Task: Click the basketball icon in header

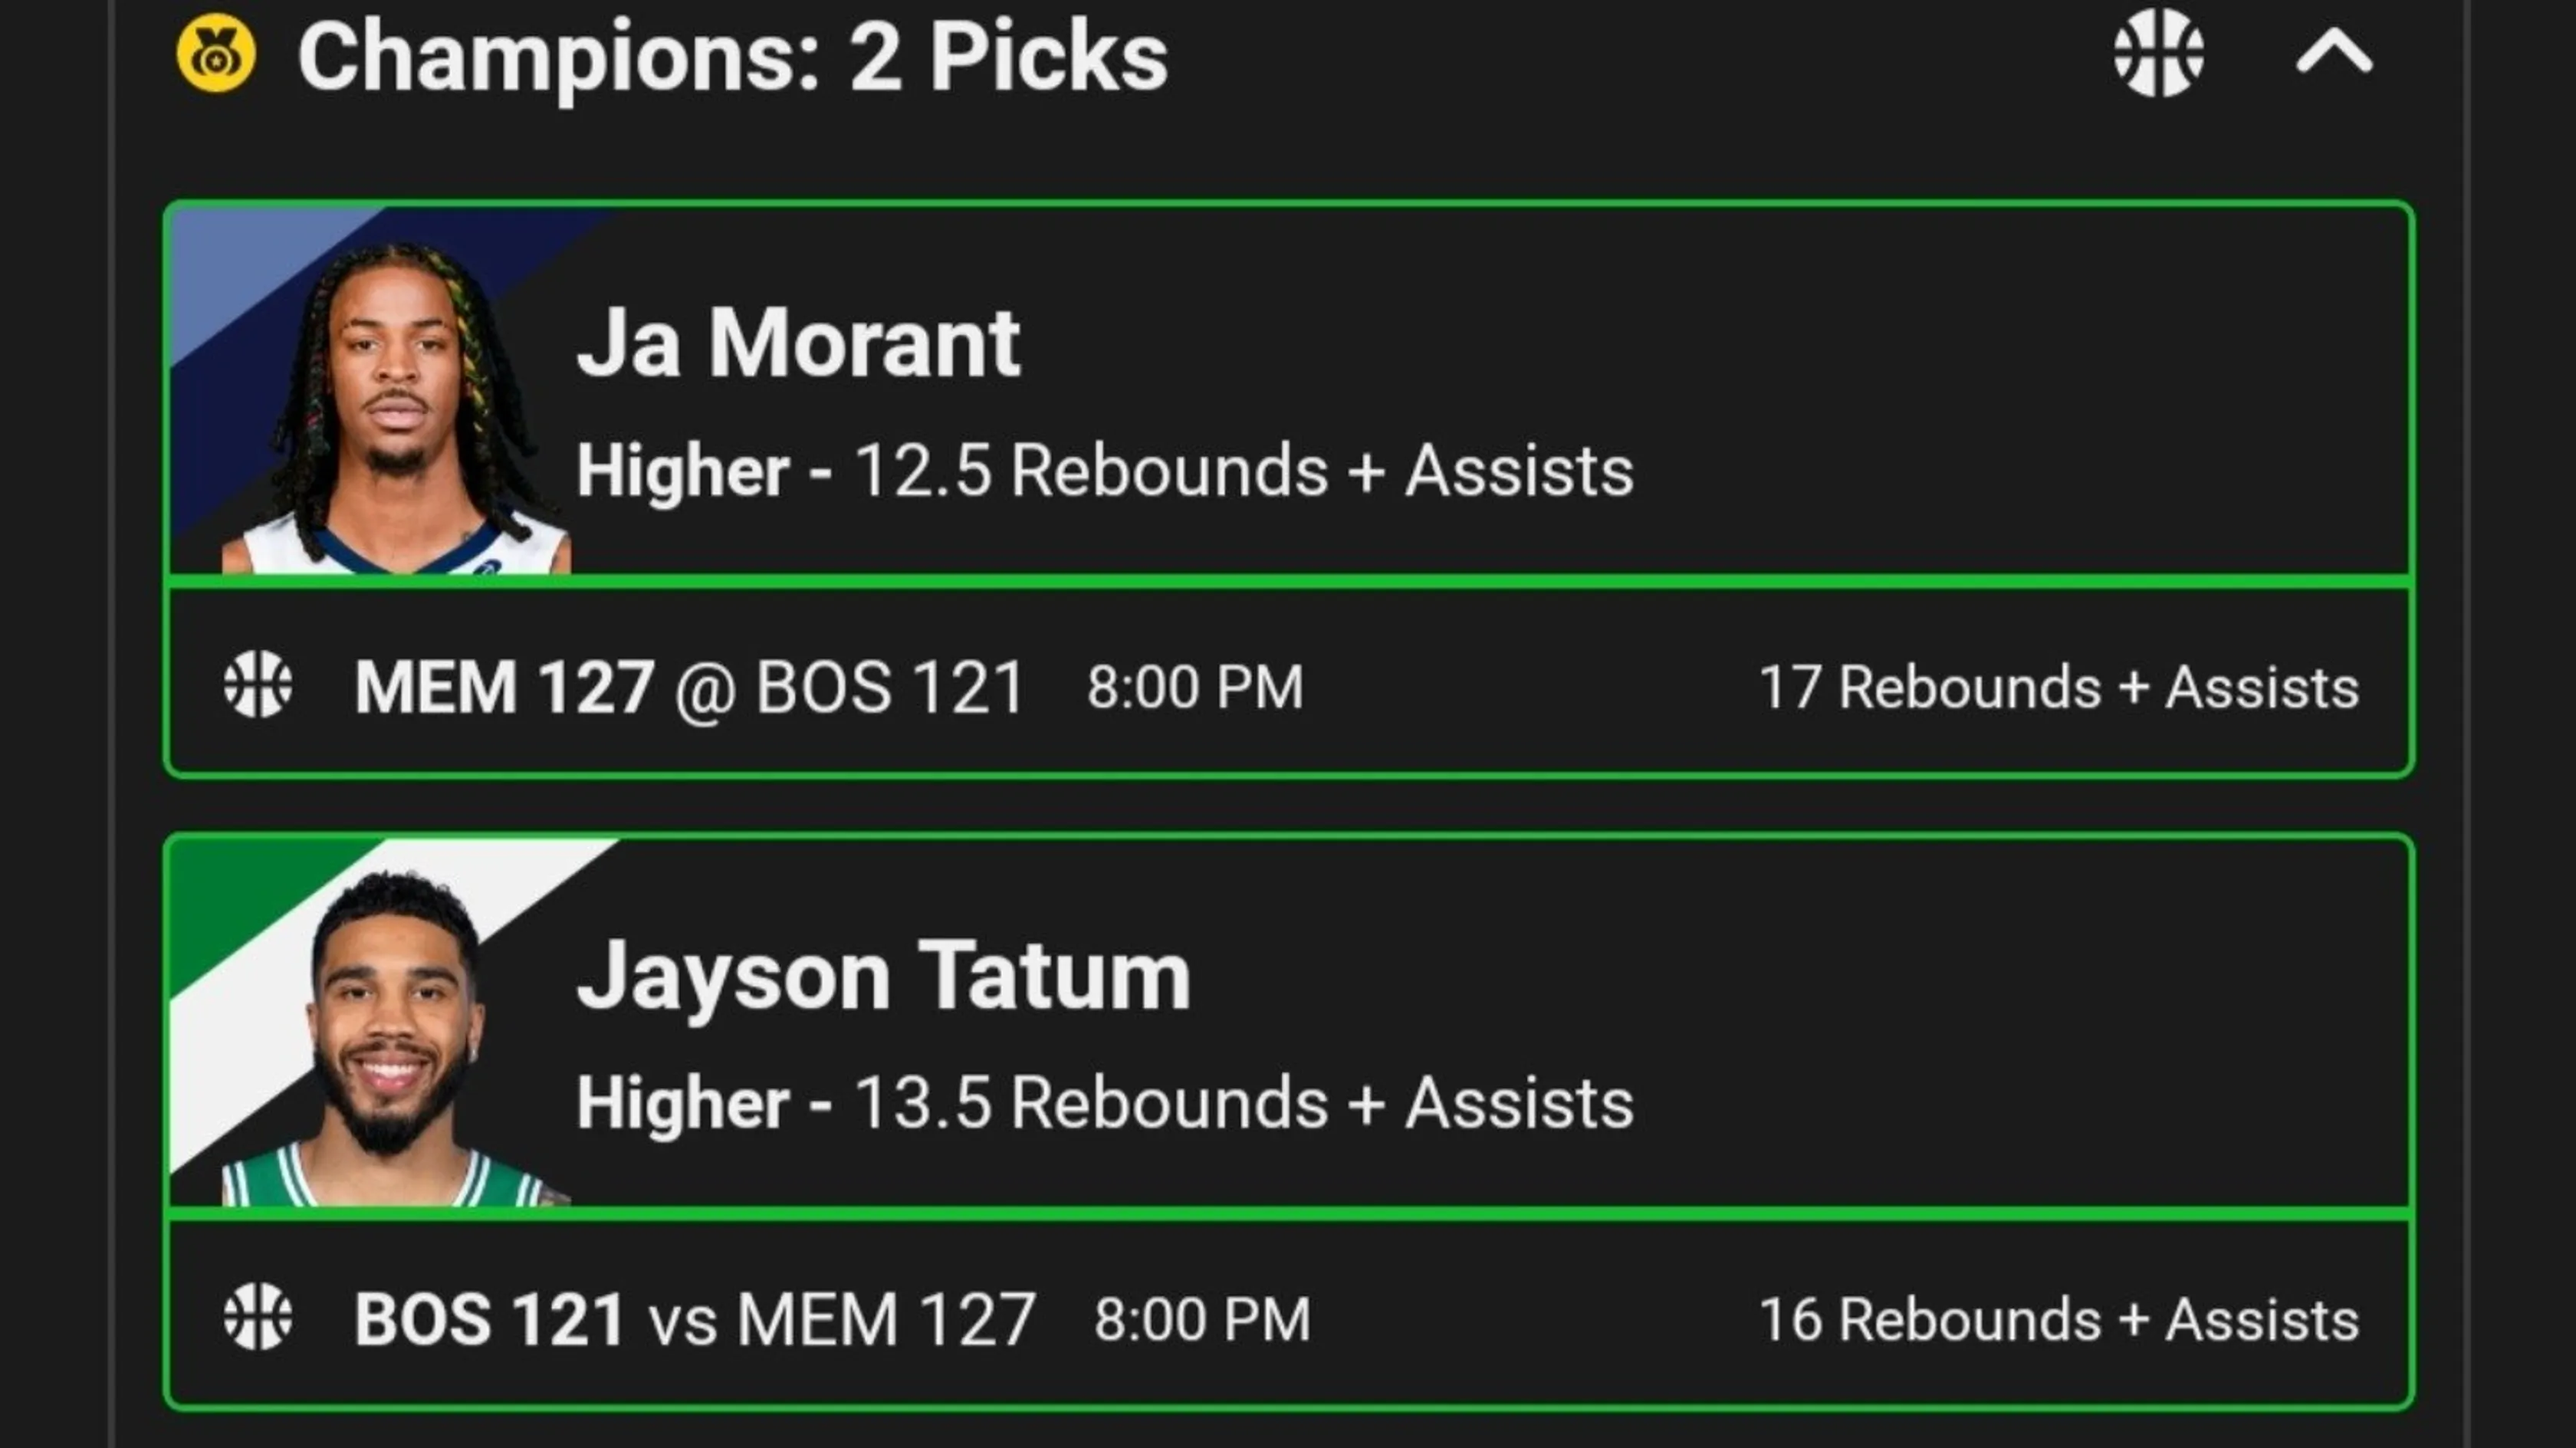Action: point(2158,53)
